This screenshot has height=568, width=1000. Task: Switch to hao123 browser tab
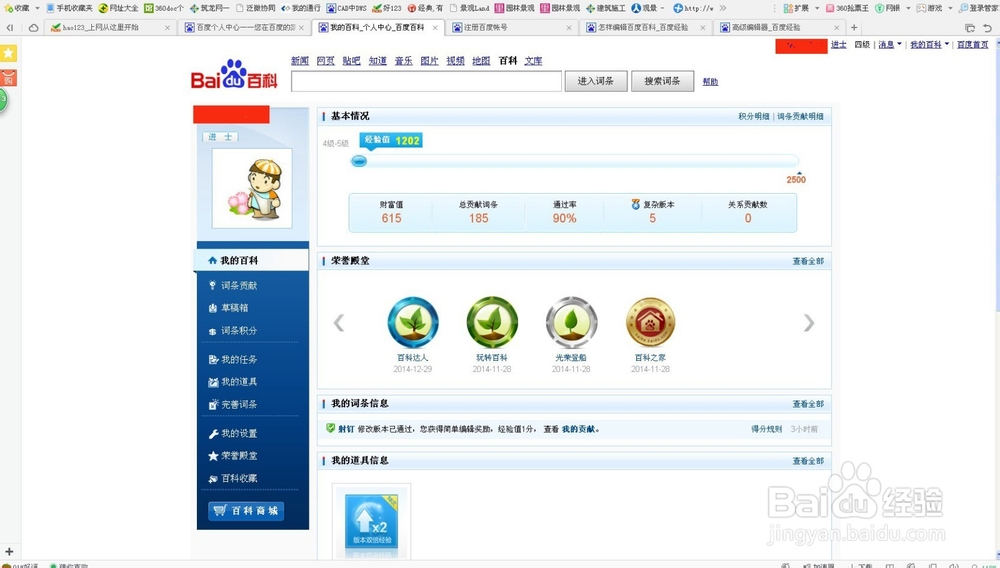110,27
